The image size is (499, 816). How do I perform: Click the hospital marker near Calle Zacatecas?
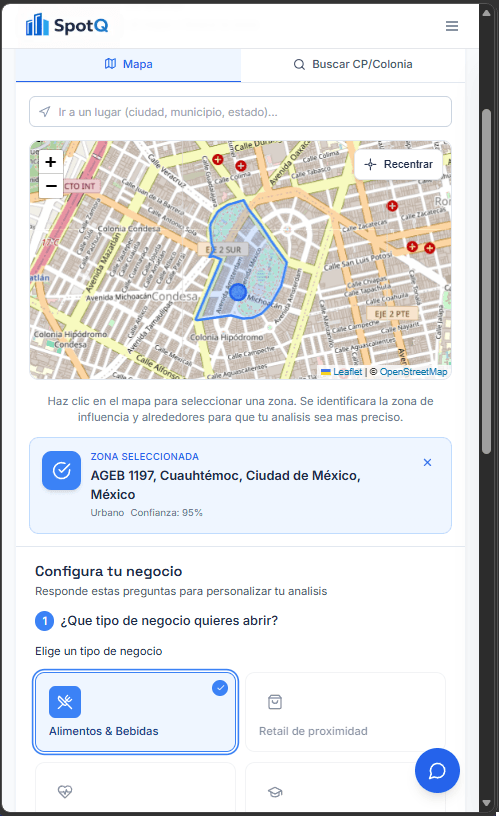pos(392,206)
